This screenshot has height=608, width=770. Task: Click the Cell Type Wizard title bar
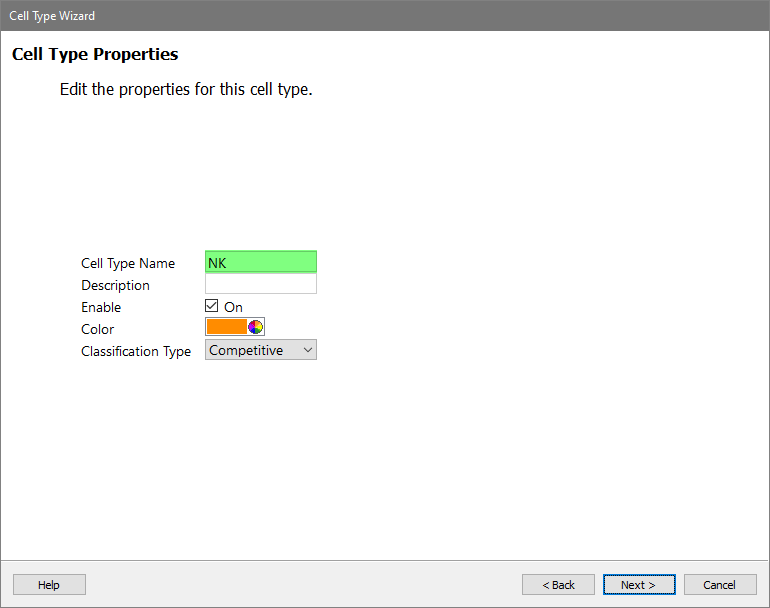(385, 15)
